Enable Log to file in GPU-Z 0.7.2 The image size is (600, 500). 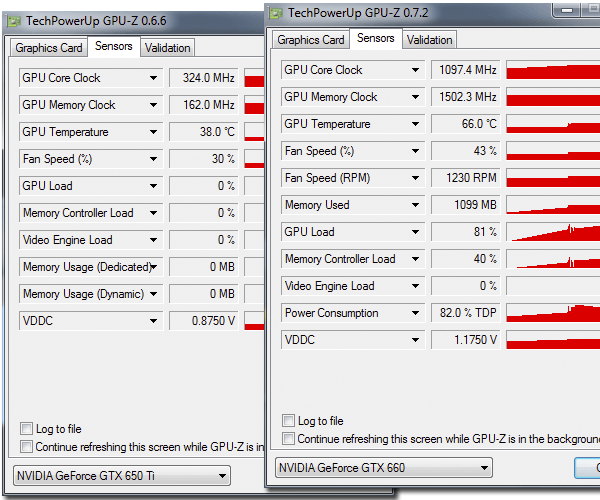[289, 420]
